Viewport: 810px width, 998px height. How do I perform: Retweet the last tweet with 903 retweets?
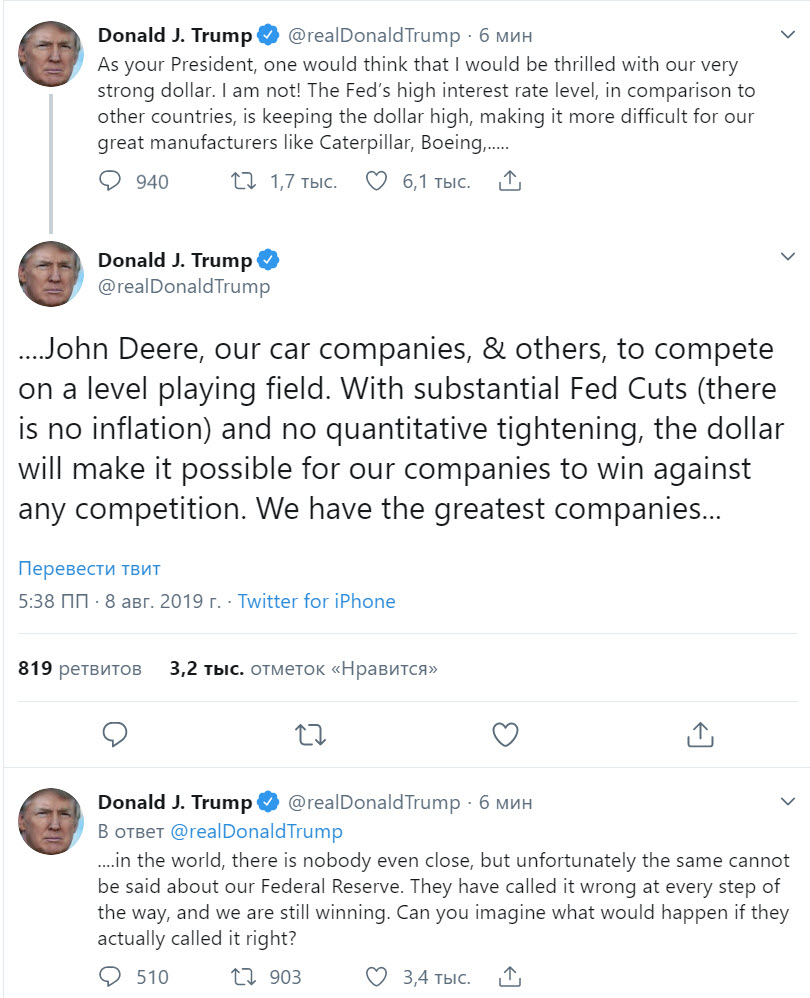coord(243,976)
